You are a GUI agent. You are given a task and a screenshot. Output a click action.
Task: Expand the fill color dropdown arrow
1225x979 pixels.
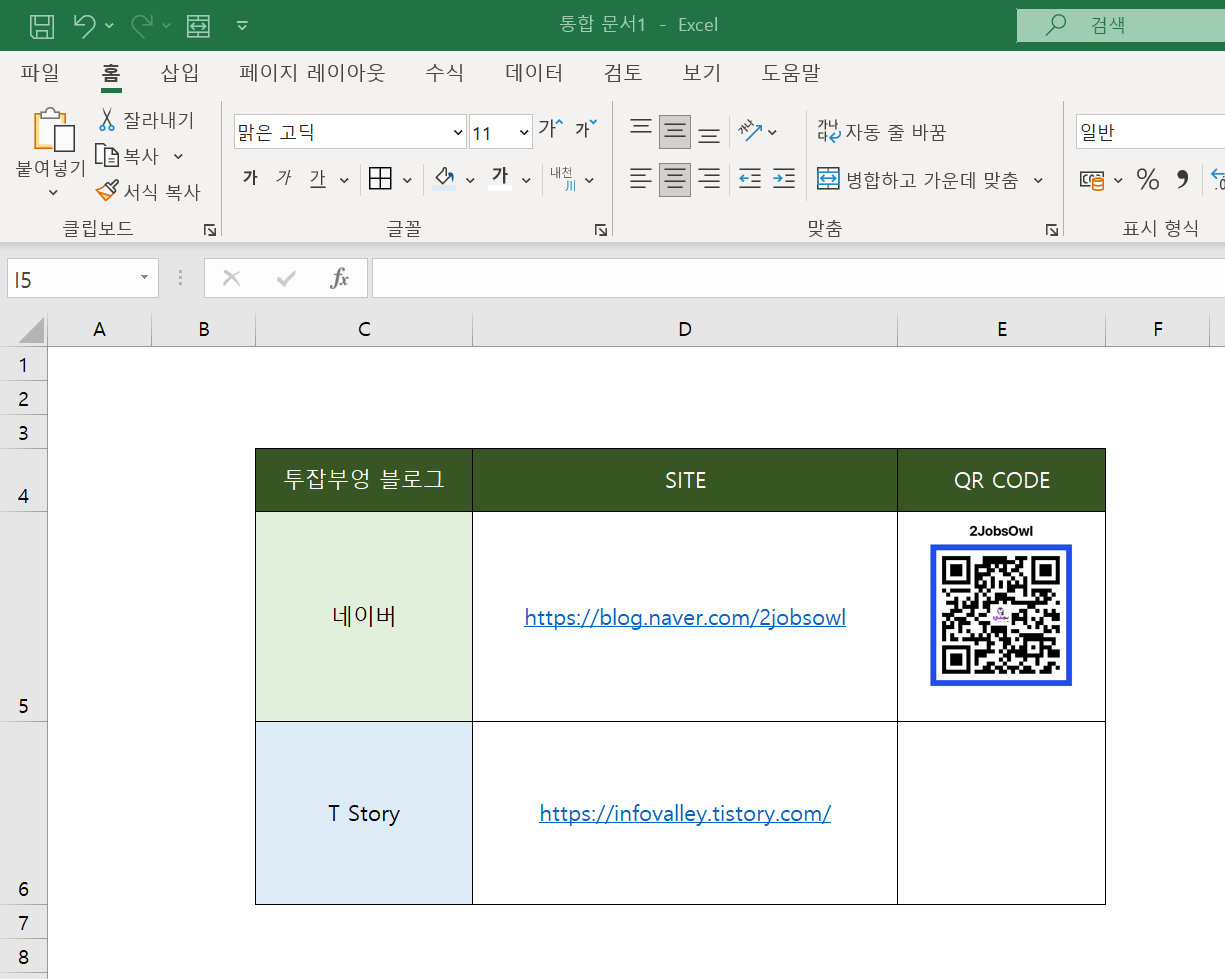pos(470,180)
